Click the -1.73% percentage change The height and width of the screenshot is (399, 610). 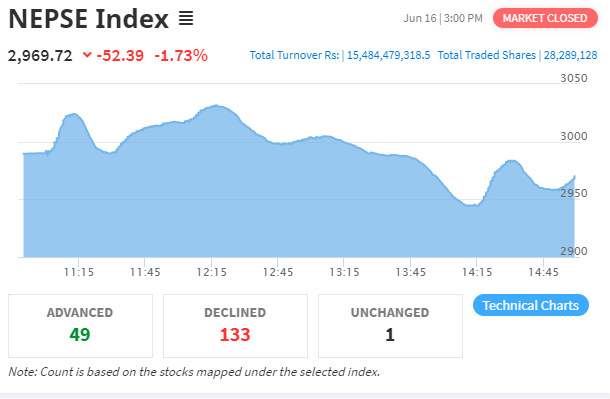pos(181,56)
